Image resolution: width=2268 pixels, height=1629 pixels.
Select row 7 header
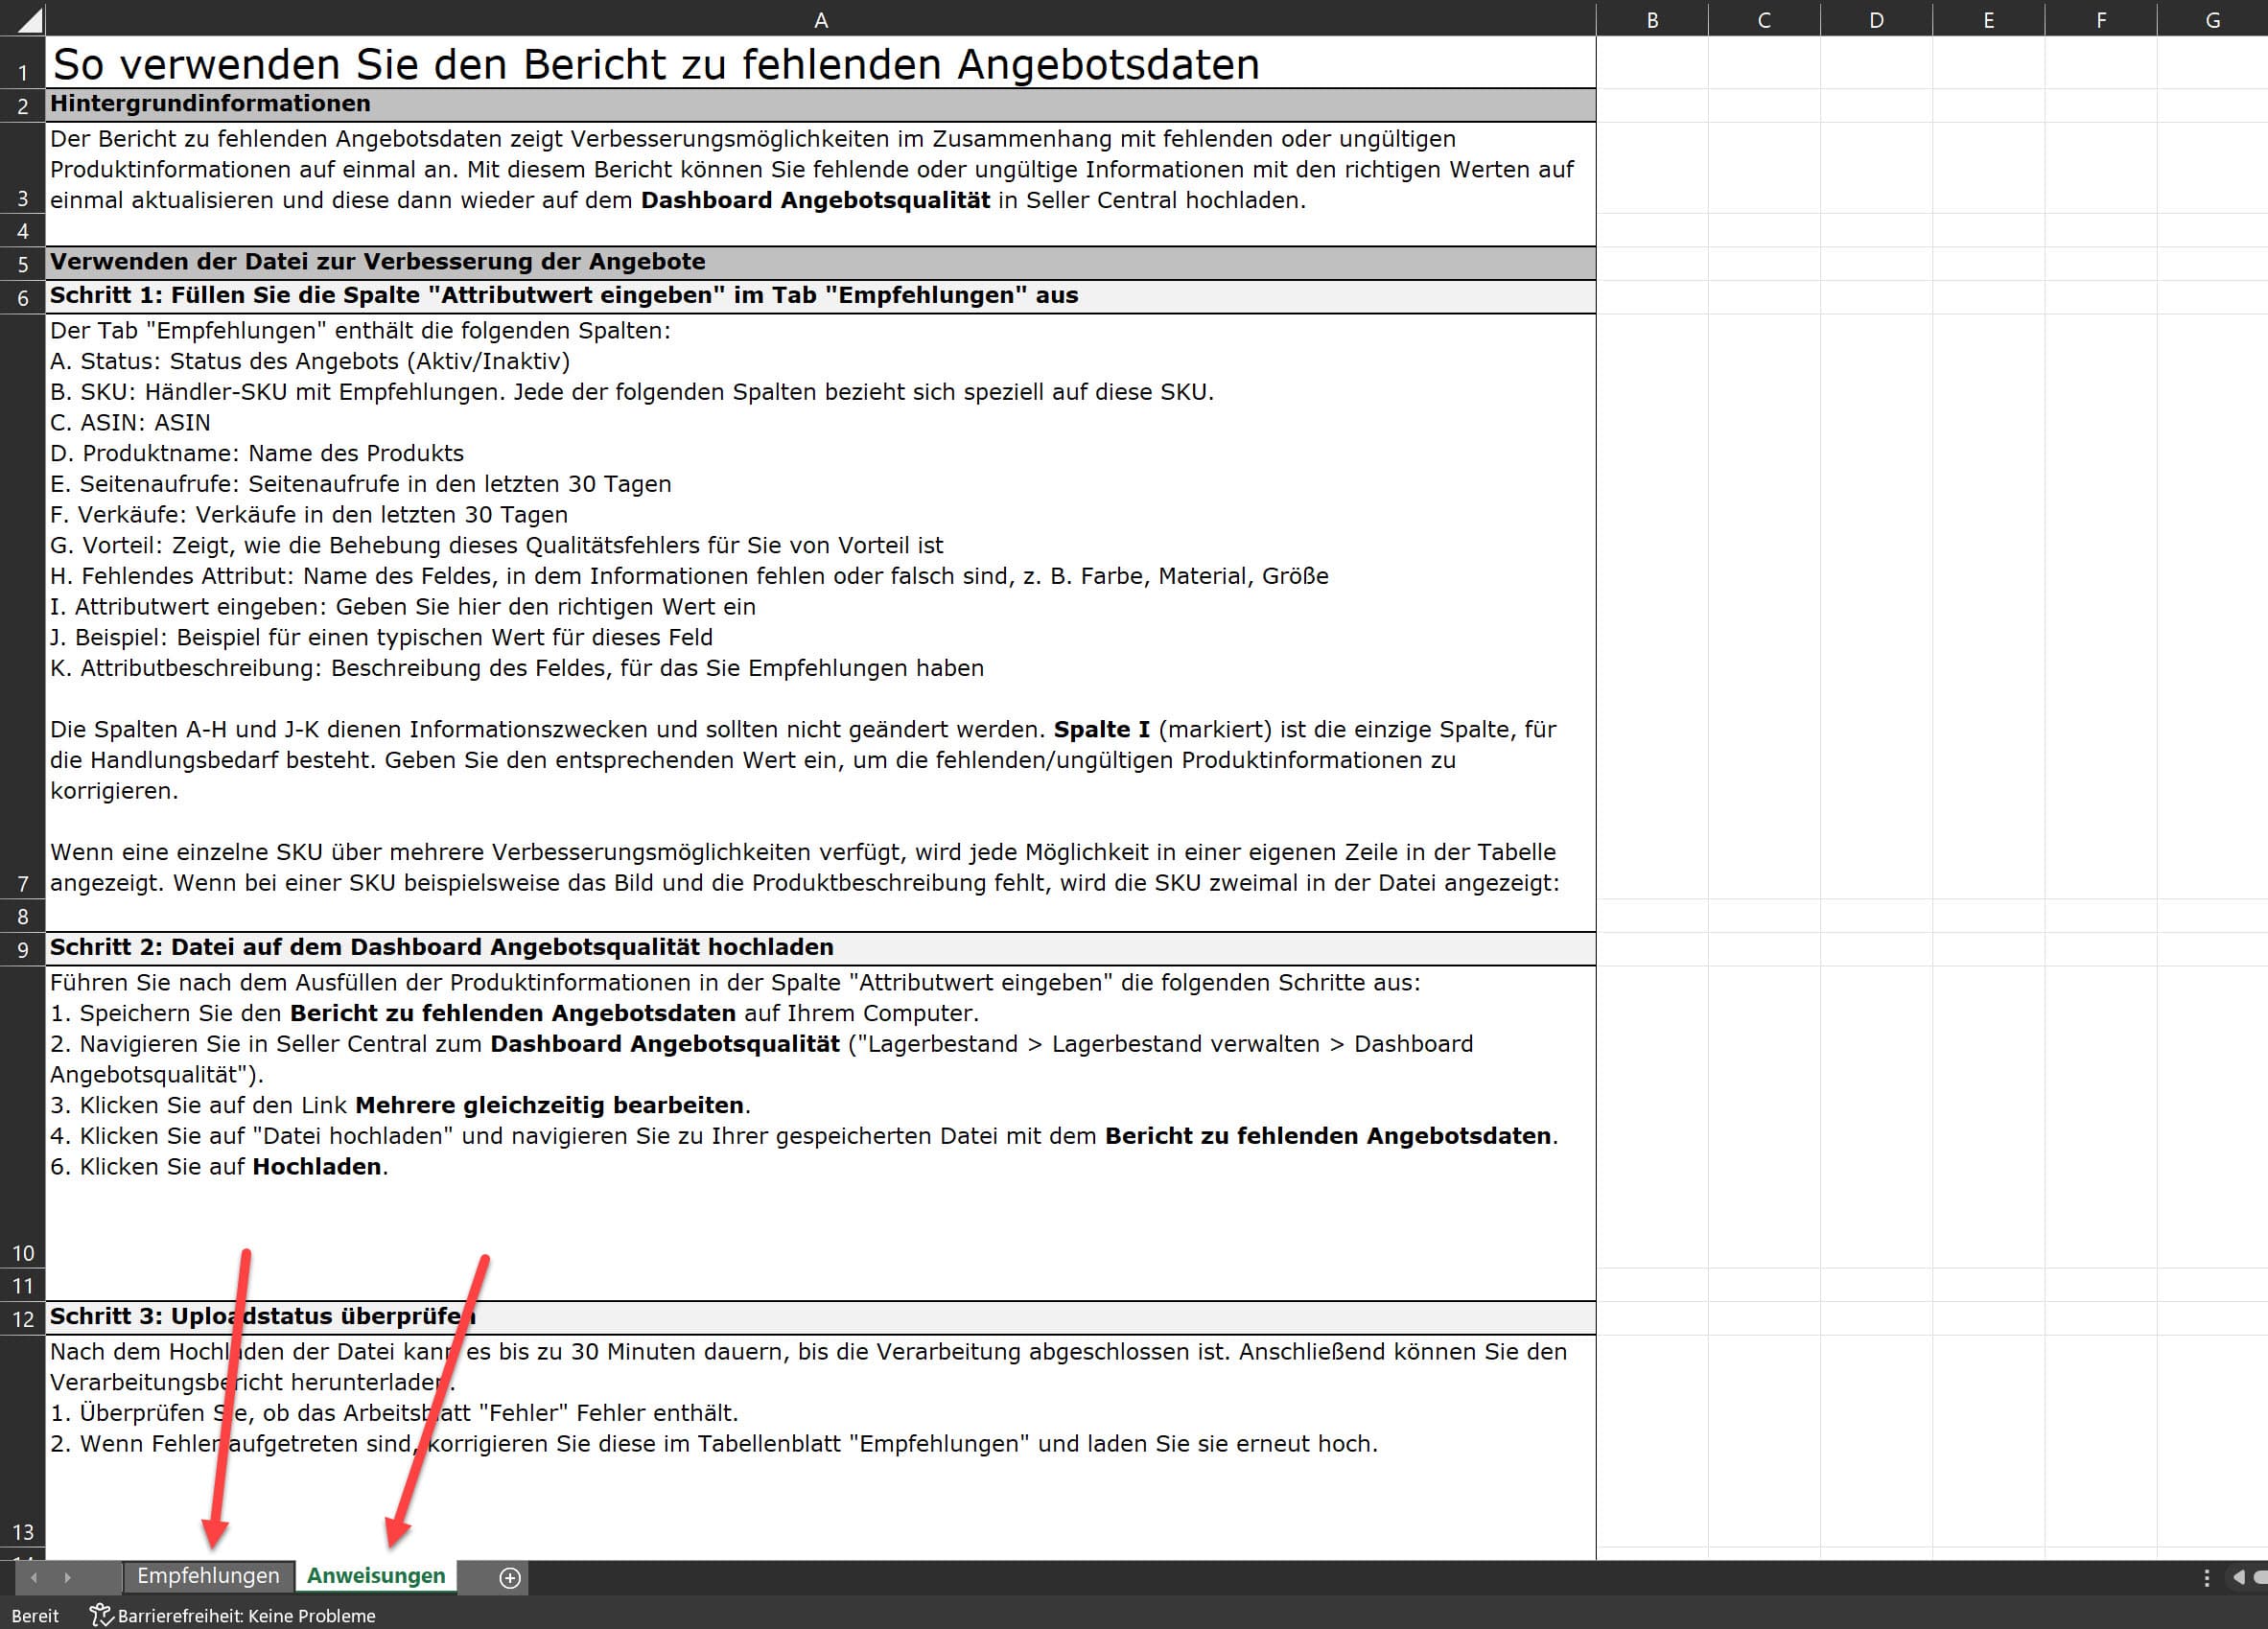click(x=22, y=606)
